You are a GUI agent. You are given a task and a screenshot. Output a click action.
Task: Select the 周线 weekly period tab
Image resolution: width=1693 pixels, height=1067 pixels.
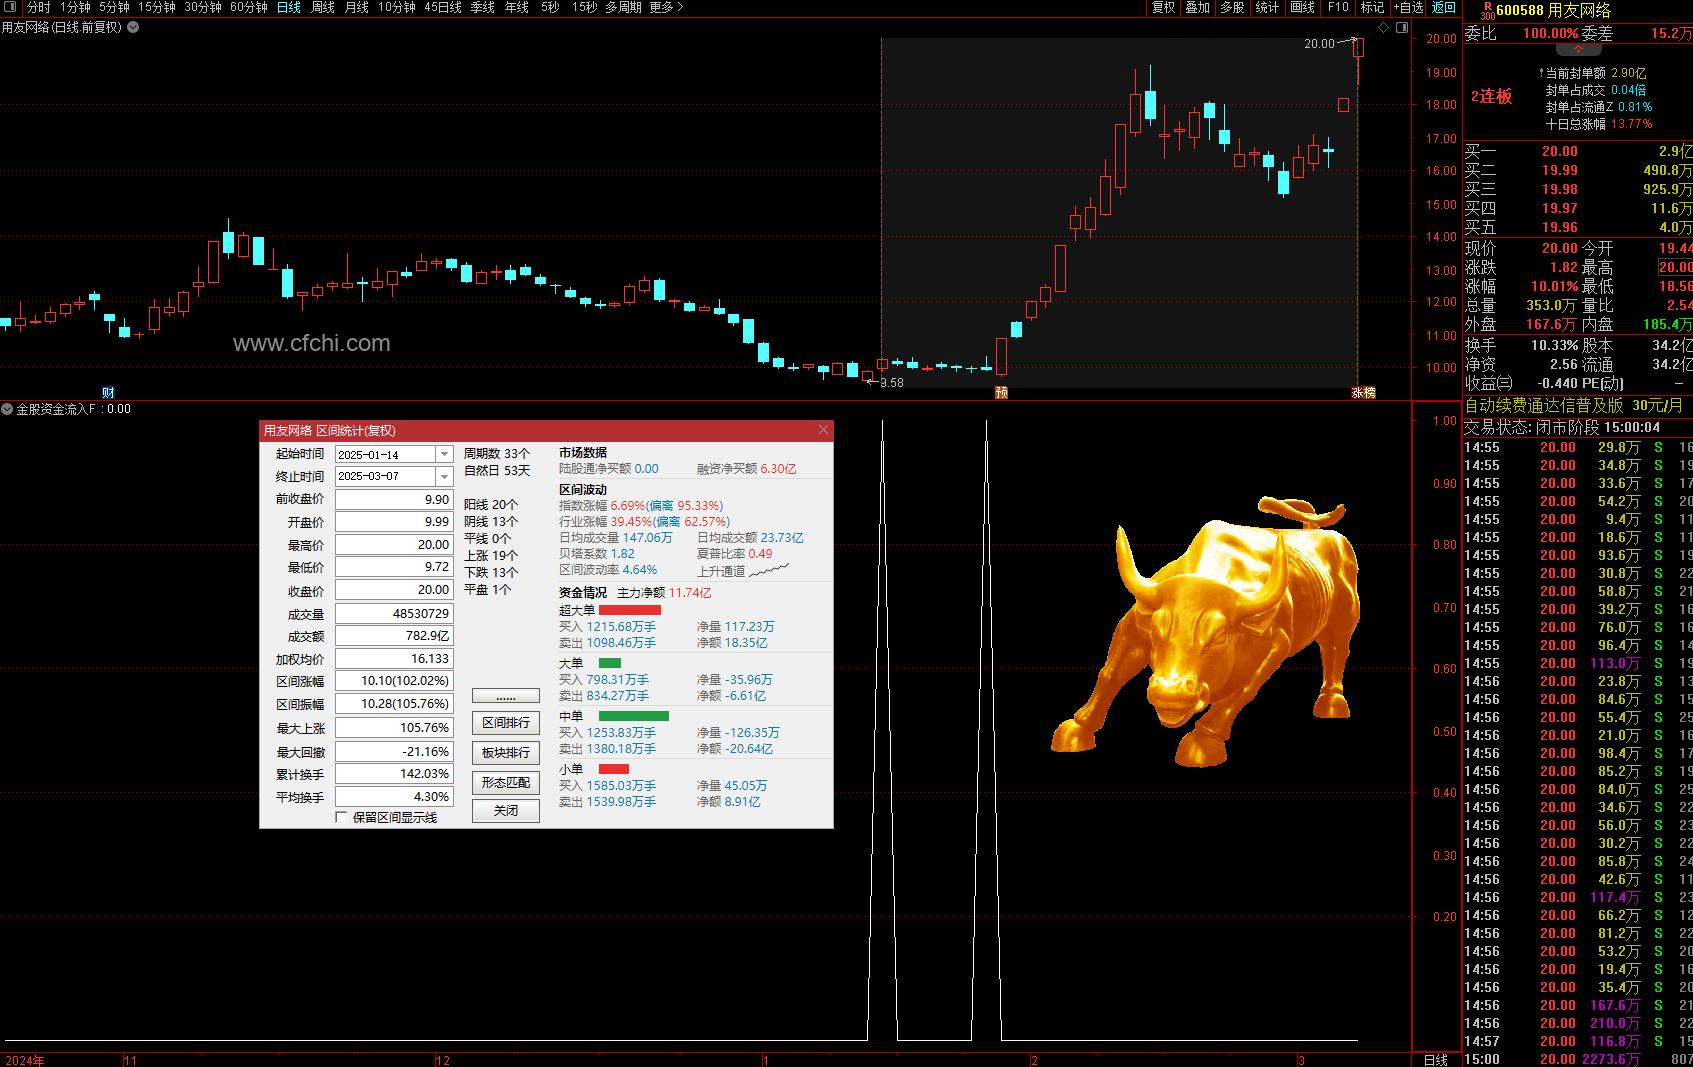tap(323, 7)
